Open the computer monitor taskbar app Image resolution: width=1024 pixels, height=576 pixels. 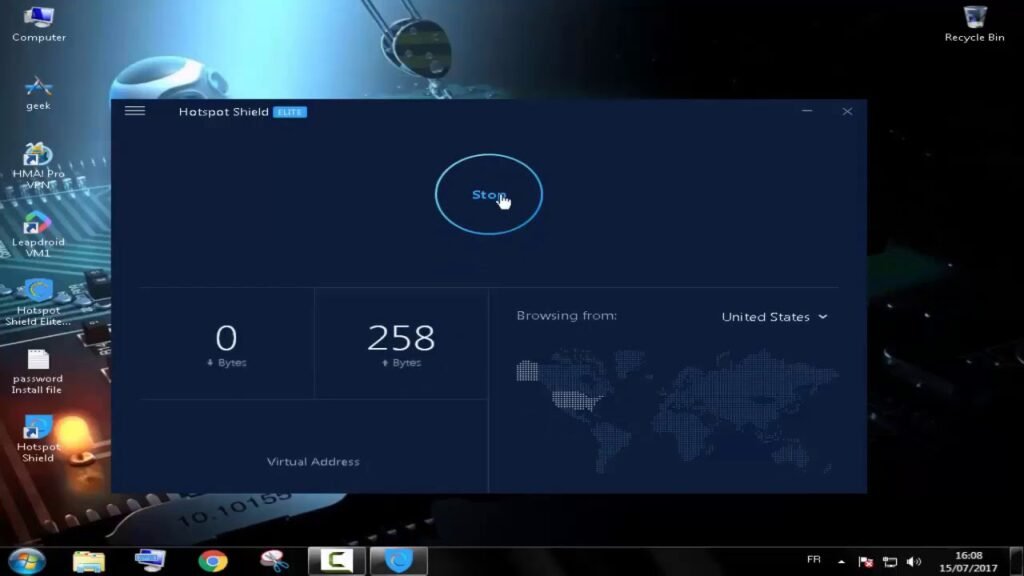click(x=150, y=561)
